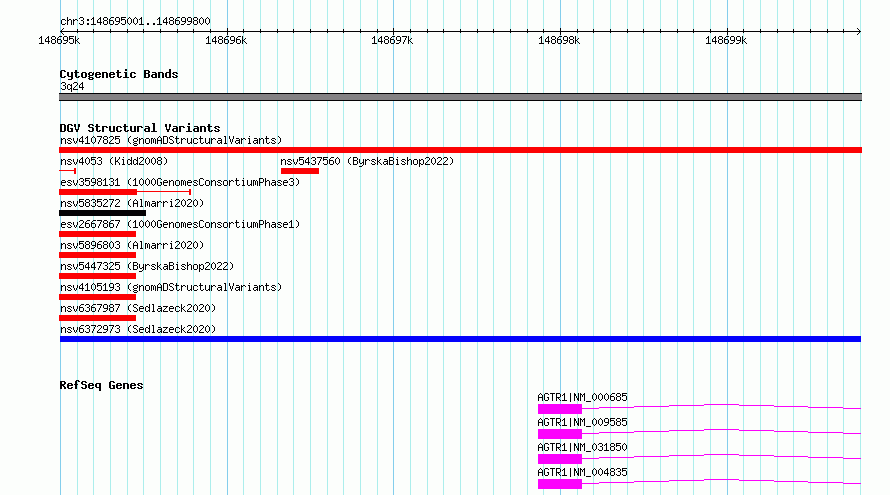Click the 148698k ruler tick label
890x495 pixels.
[559, 40]
